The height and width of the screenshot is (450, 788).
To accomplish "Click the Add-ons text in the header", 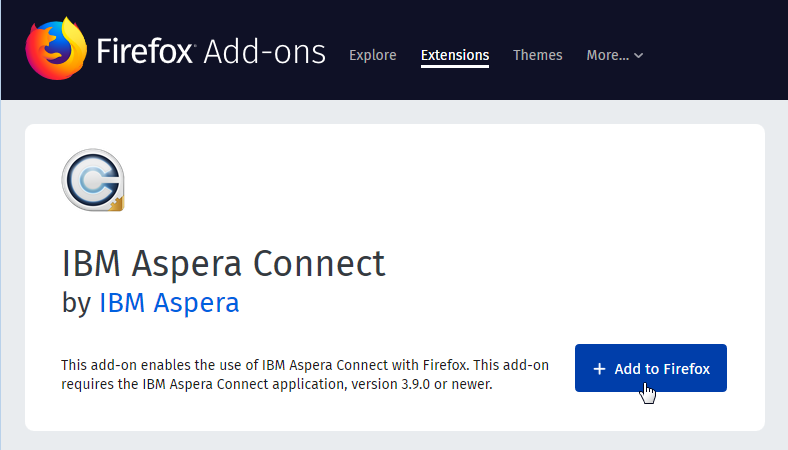I will pyautogui.click(x=264, y=51).
